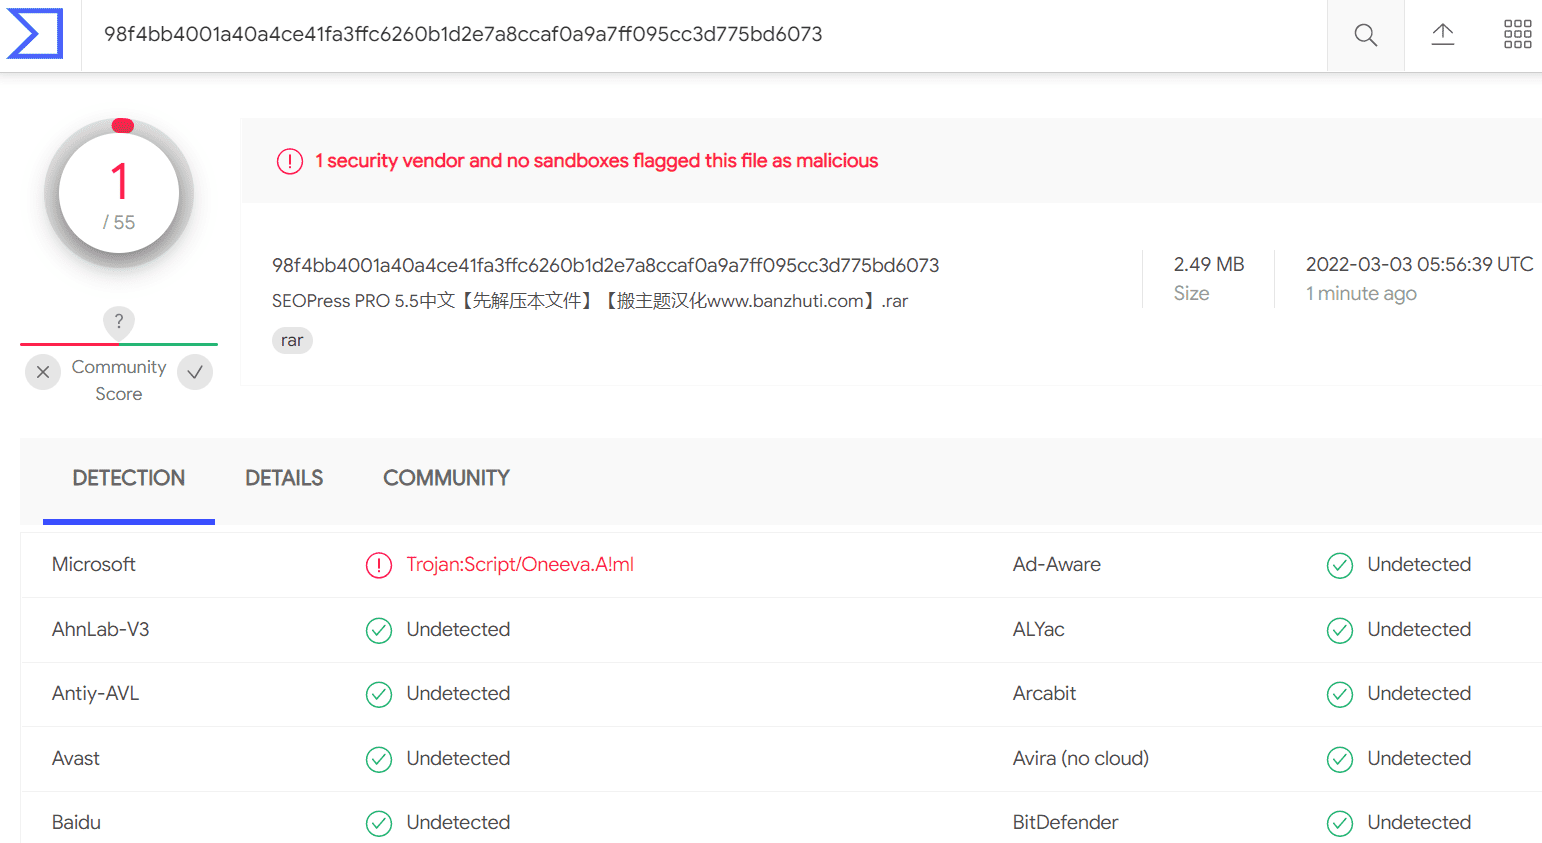The height and width of the screenshot is (843, 1542).
Task: Click the '1 minute ago' text
Action: coord(1361,294)
